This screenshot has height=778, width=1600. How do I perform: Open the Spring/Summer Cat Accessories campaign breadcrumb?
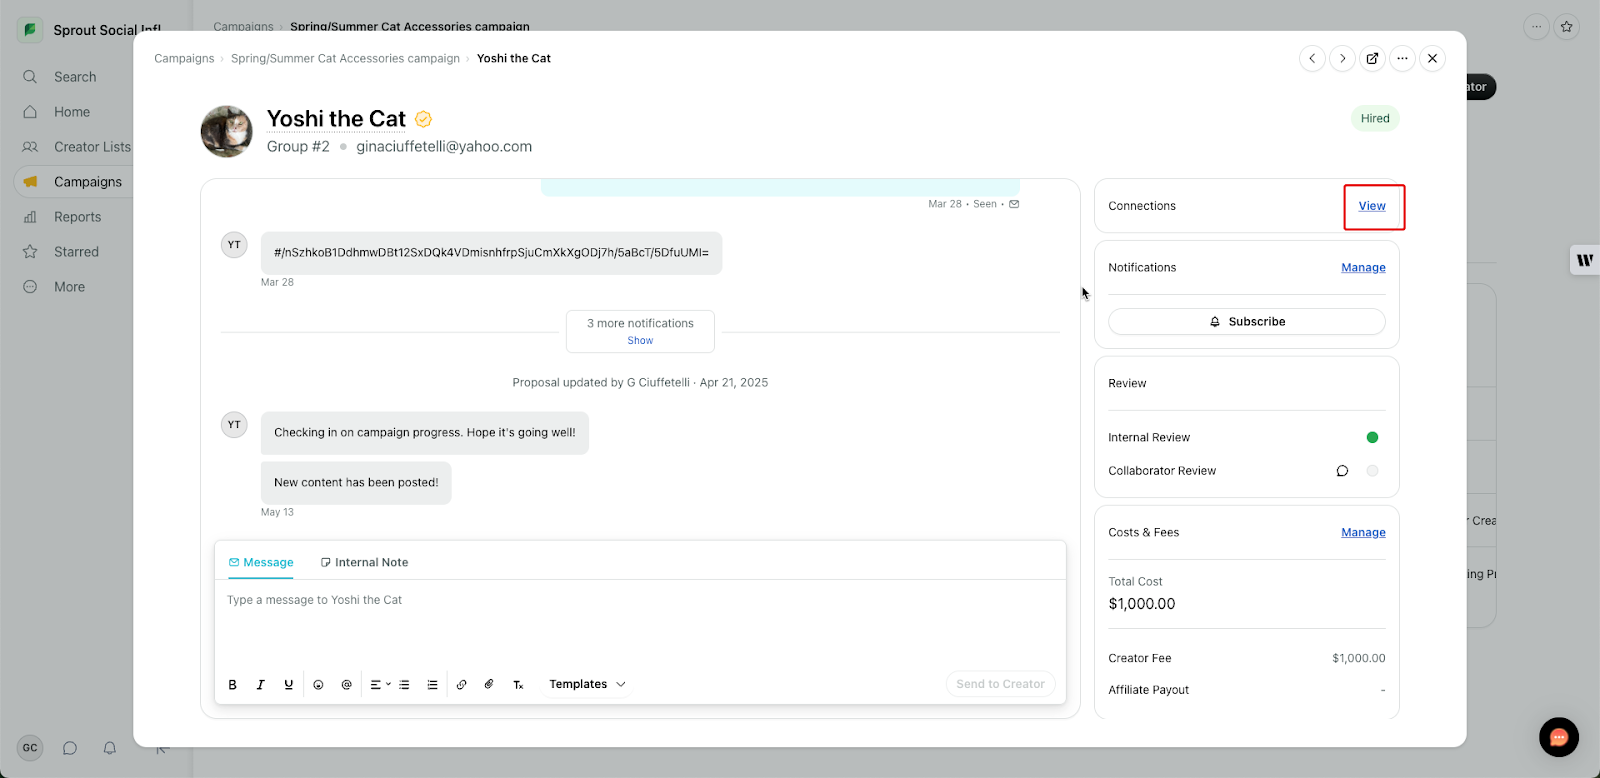[345, 59]
